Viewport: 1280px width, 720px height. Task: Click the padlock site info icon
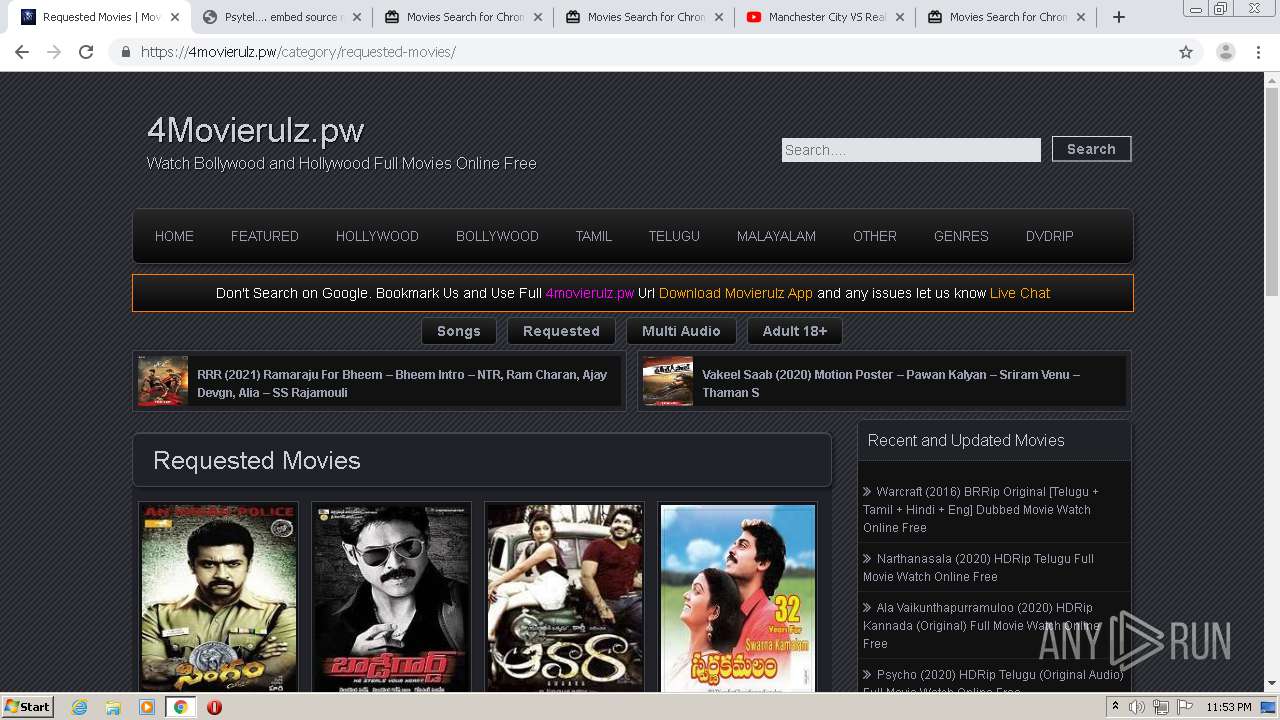tap(125, 52)
